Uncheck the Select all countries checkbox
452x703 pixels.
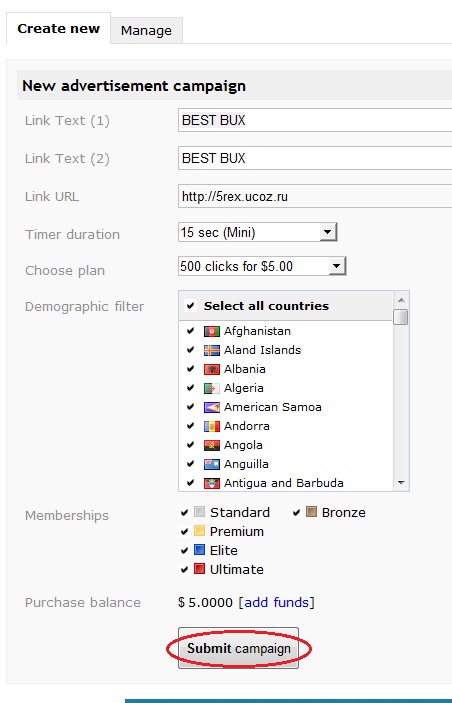191,306
